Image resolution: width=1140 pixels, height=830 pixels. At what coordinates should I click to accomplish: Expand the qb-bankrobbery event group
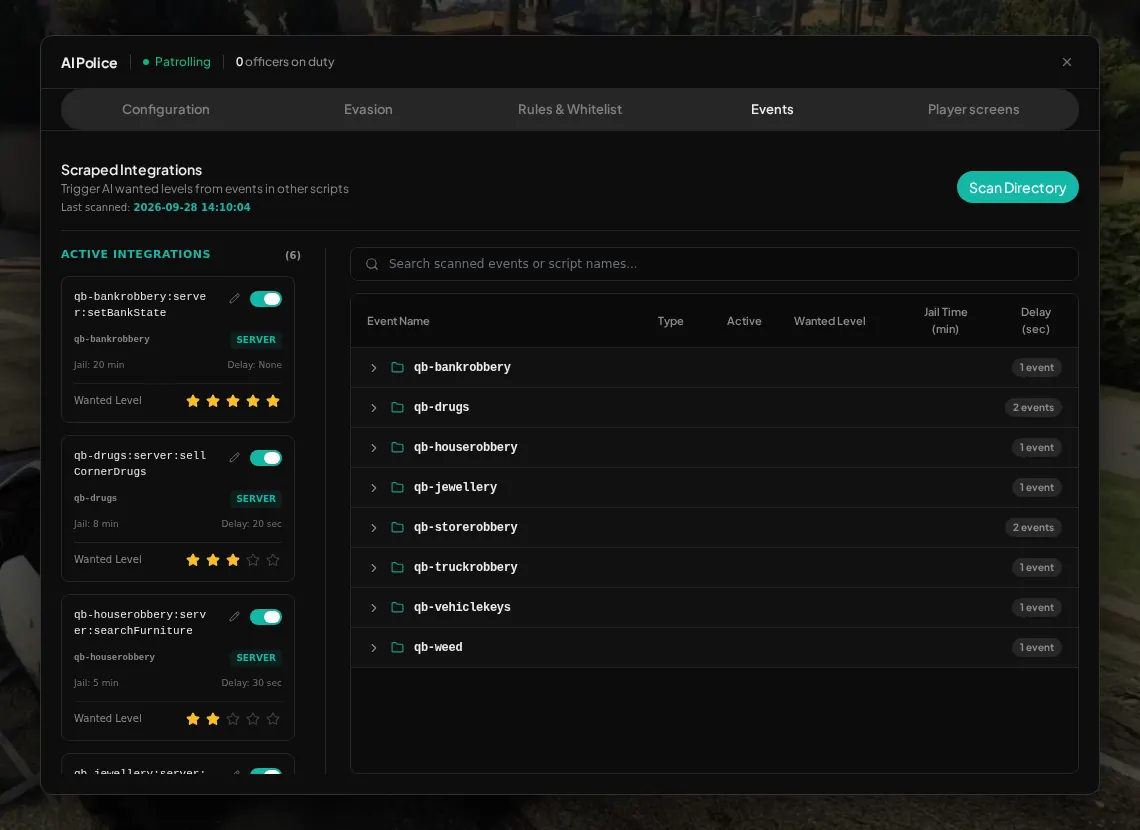pos(374,368)
